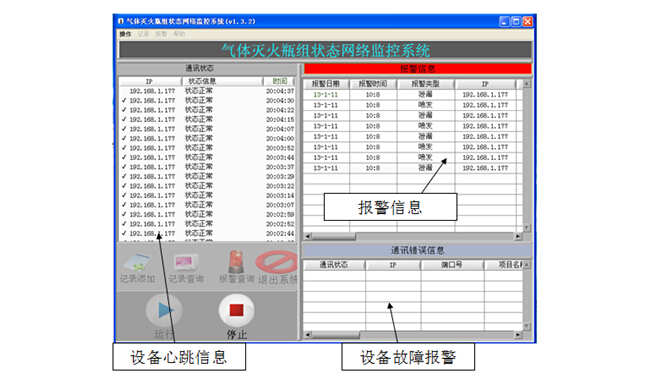Click alarm table's vertical scroll up arrow
Screen dimensions: 661x378
(x=527, y=84)
